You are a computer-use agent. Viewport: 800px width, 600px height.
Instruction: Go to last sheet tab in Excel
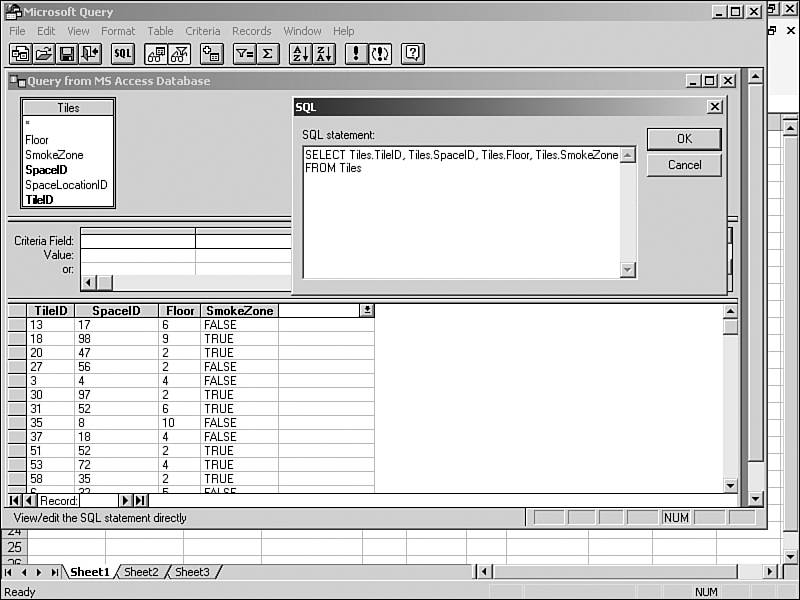tap(55, 572)
